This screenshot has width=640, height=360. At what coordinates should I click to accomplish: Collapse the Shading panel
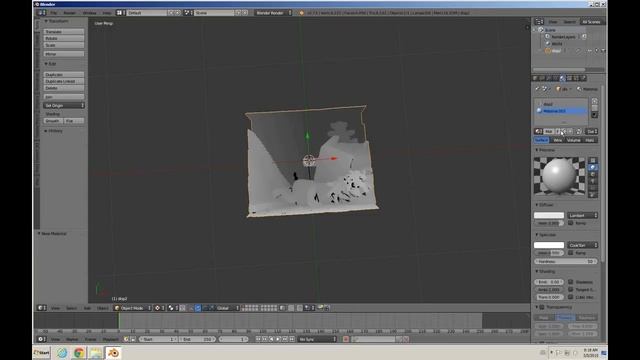point(545,271)
